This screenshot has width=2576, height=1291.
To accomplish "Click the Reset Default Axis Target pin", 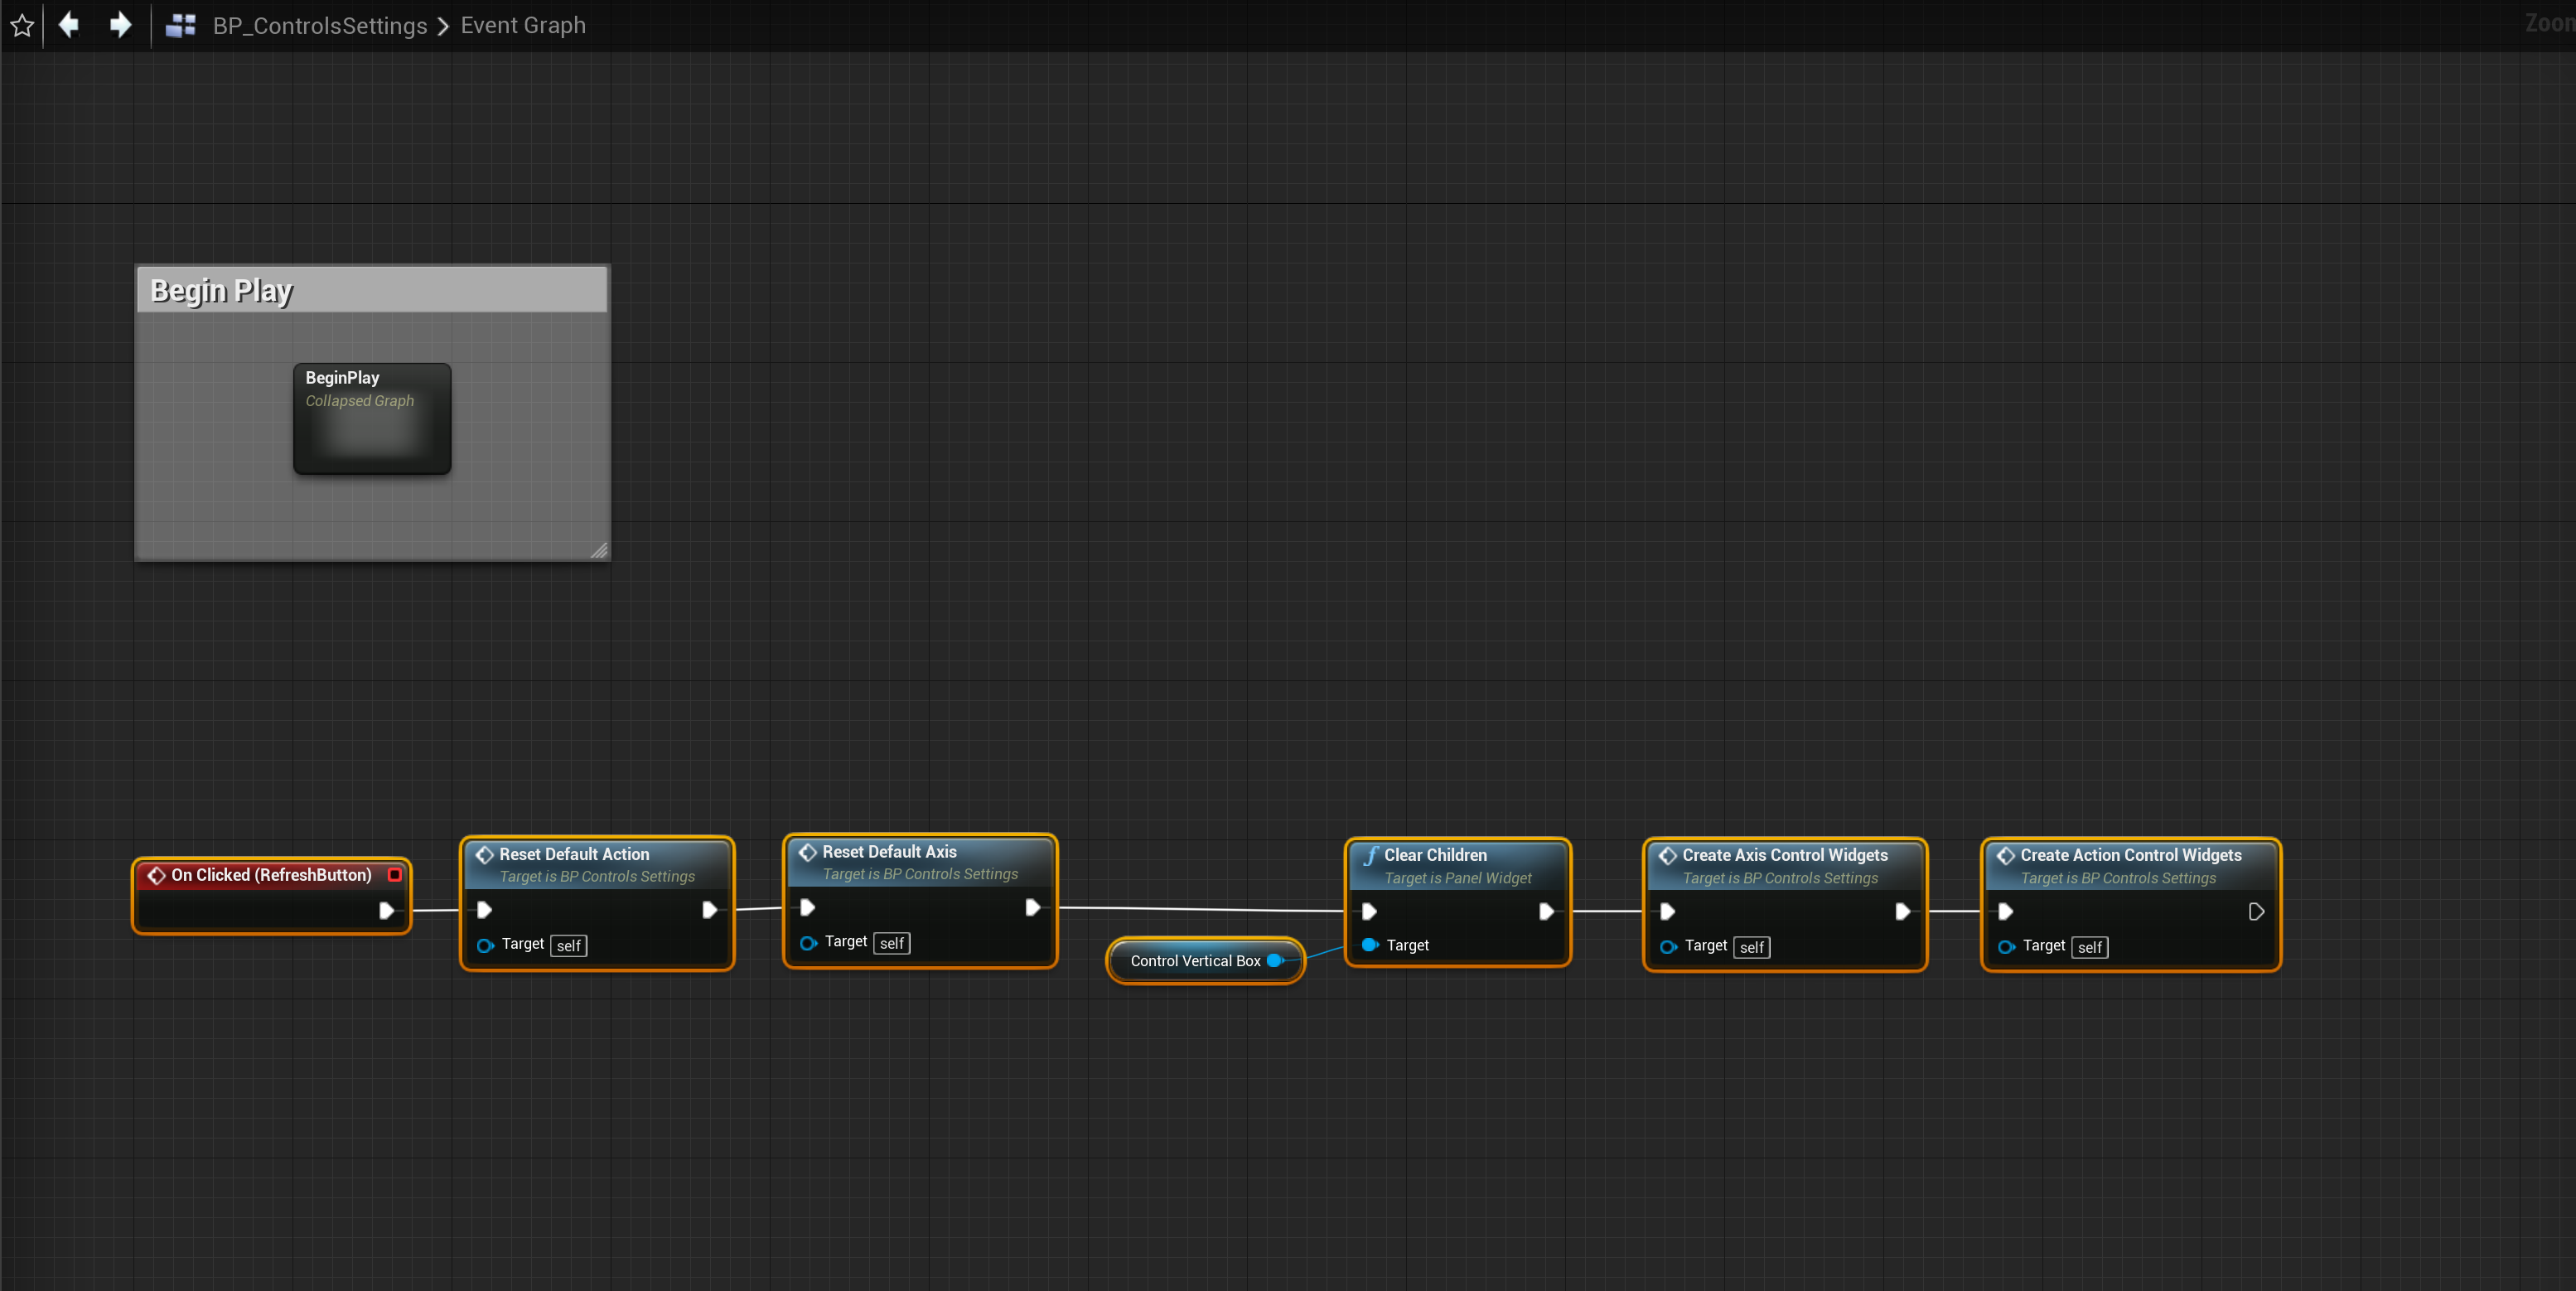I will (x=808, y=943).
